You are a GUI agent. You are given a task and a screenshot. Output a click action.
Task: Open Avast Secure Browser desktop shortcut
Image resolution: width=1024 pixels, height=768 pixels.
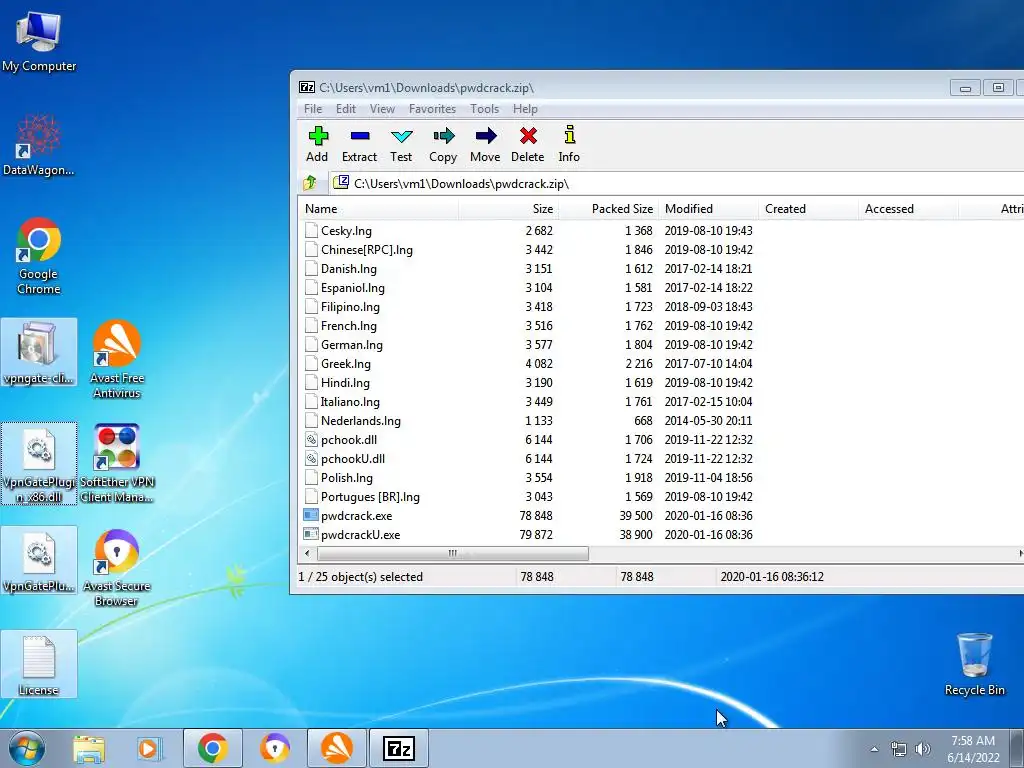point(116,568)
